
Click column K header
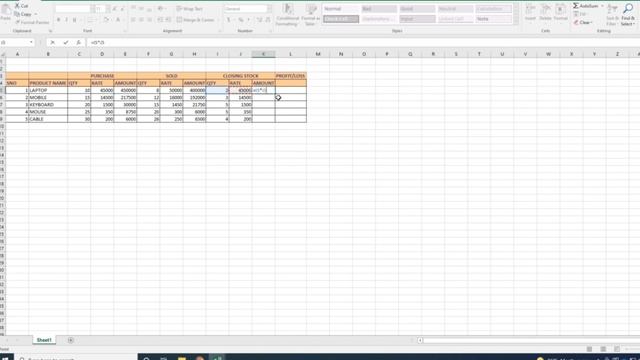tap(263, 54)
